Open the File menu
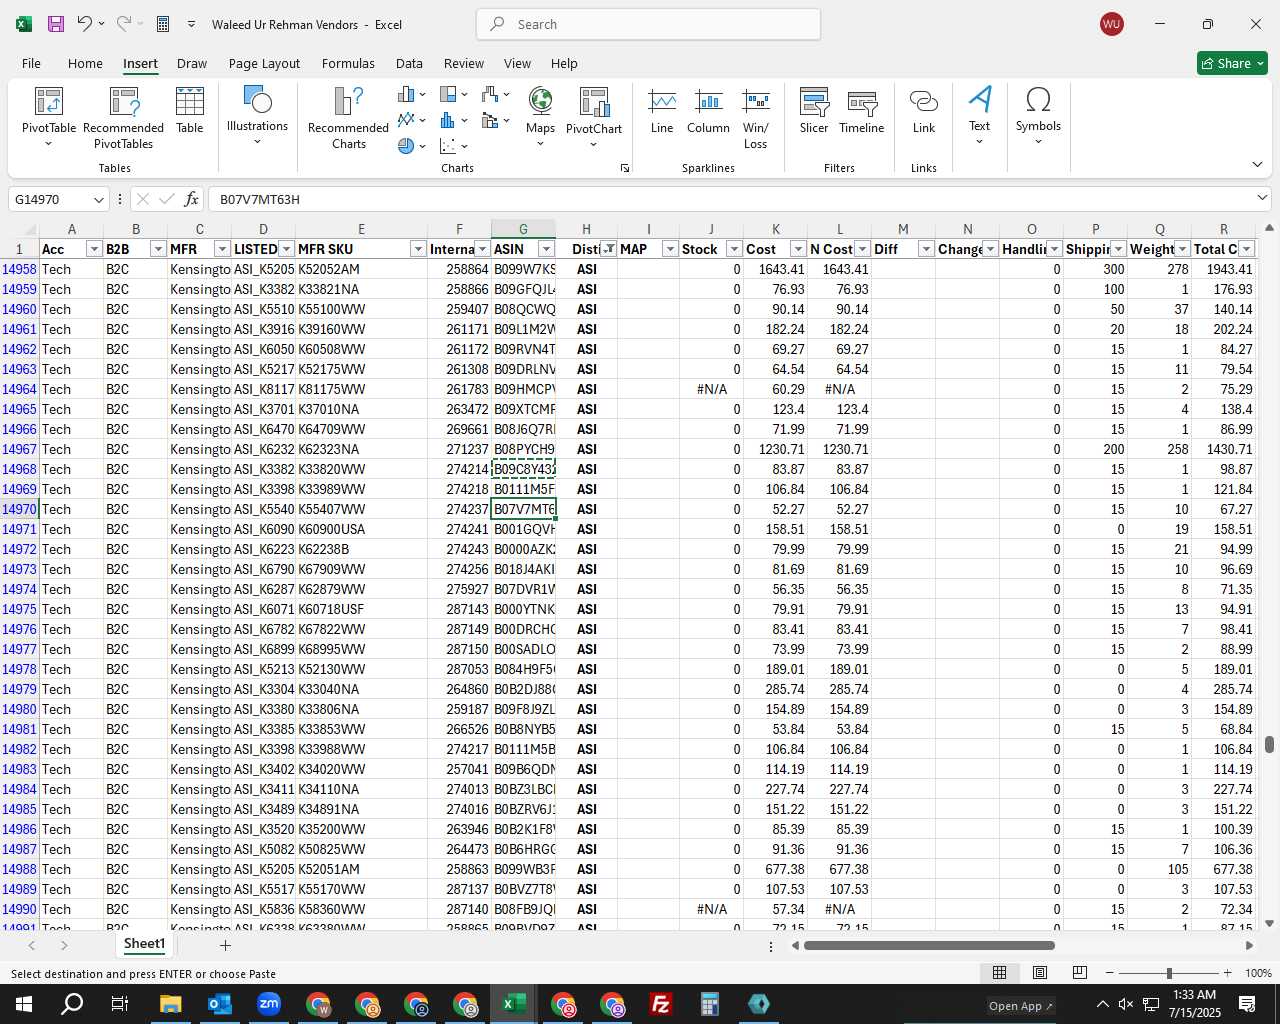 click(31, 63)
